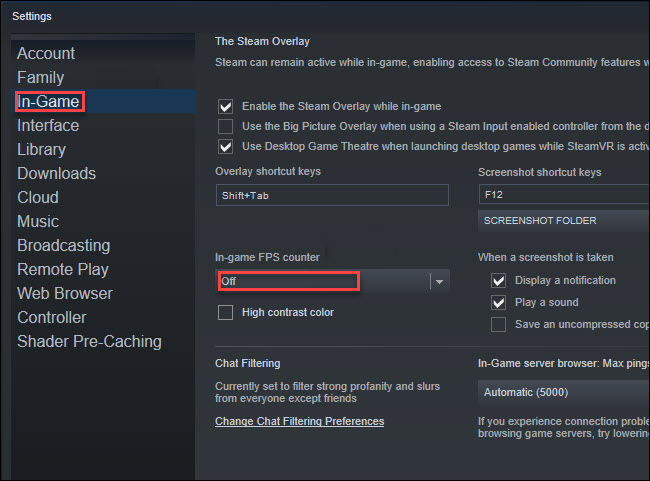Enable the High contrast color checkbox

[226, 313]
